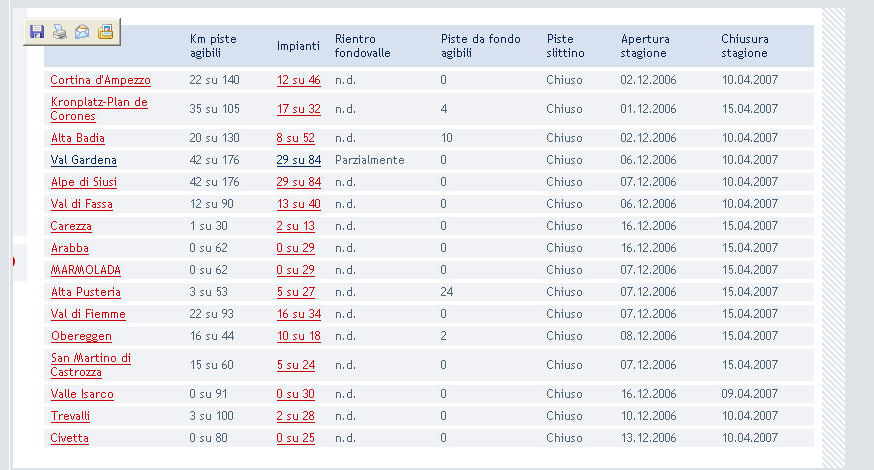The height and width of the screenshot is (470, 874).
Task: Open the Alta Badia link
Action: point(77,138)
